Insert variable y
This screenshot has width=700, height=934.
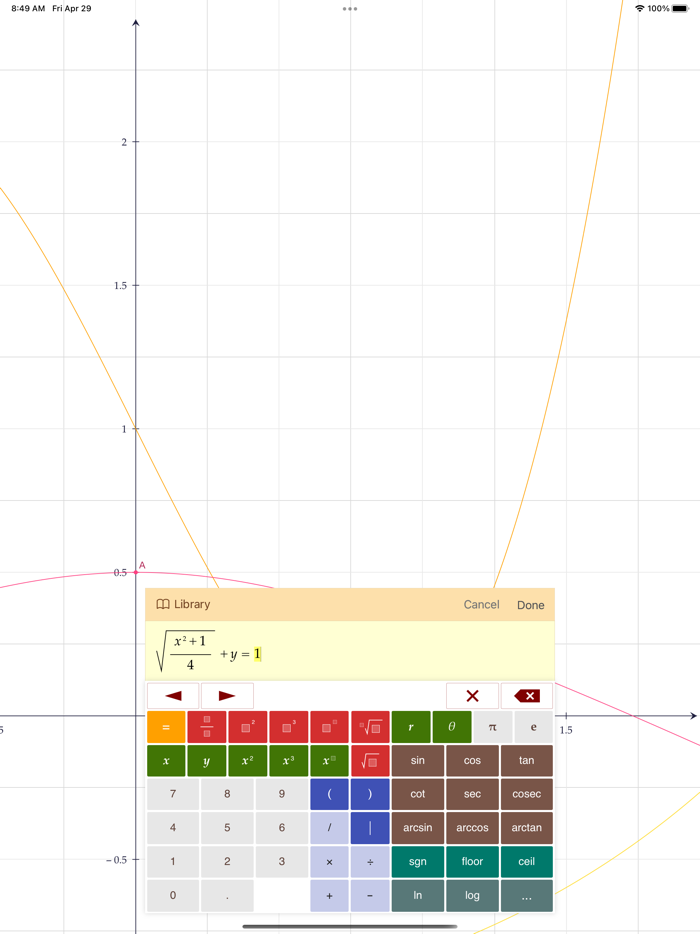[x=207, y=761]
